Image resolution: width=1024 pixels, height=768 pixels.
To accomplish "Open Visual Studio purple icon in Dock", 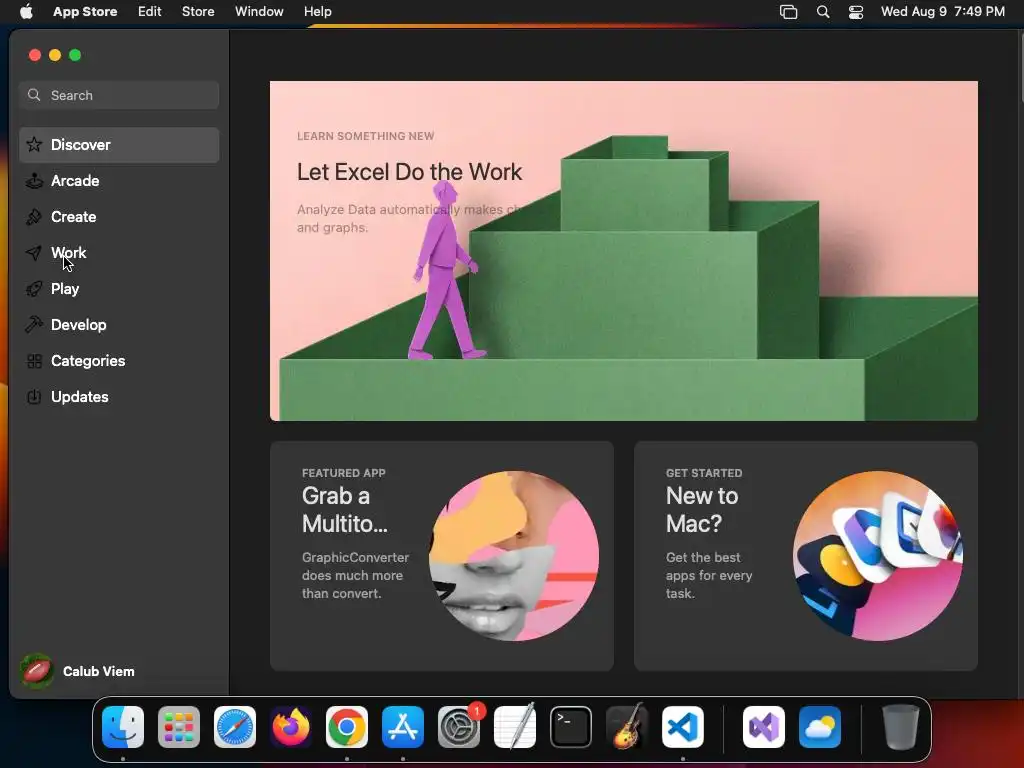I will point(763,727).
